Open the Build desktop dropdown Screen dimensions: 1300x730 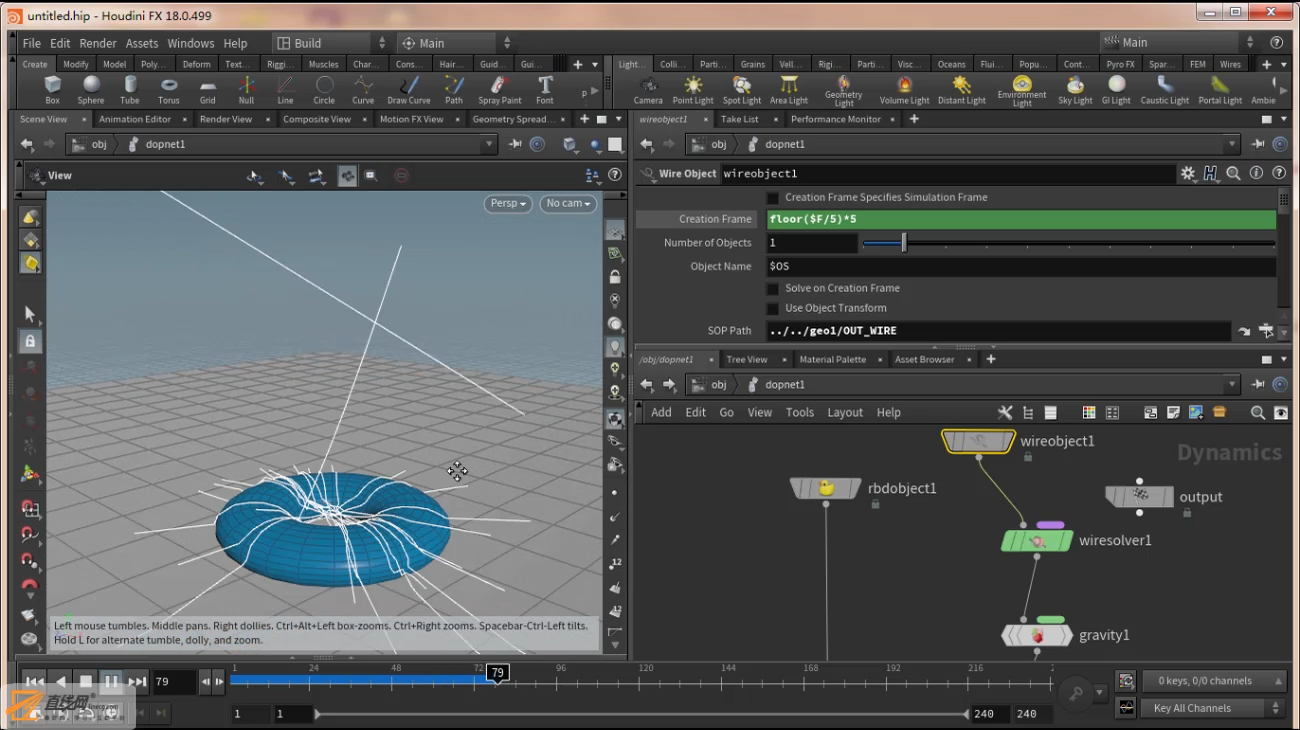tap(331, 43)
